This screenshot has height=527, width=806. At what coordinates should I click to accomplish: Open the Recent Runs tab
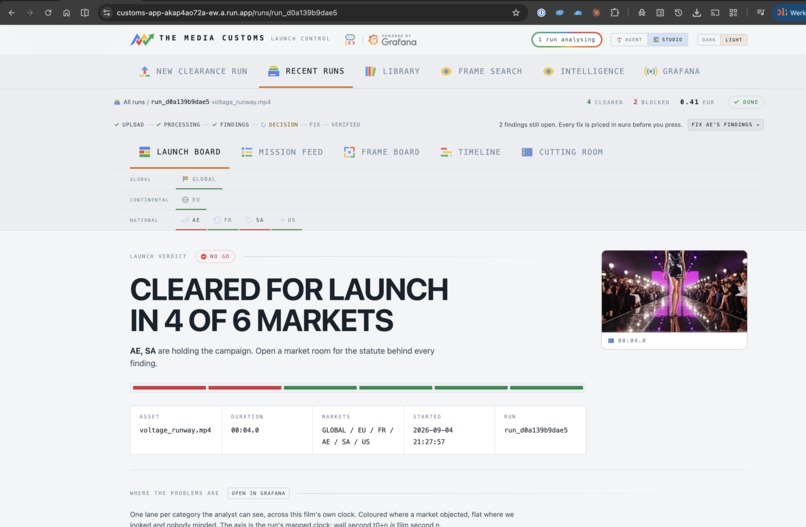coord(306,71)
